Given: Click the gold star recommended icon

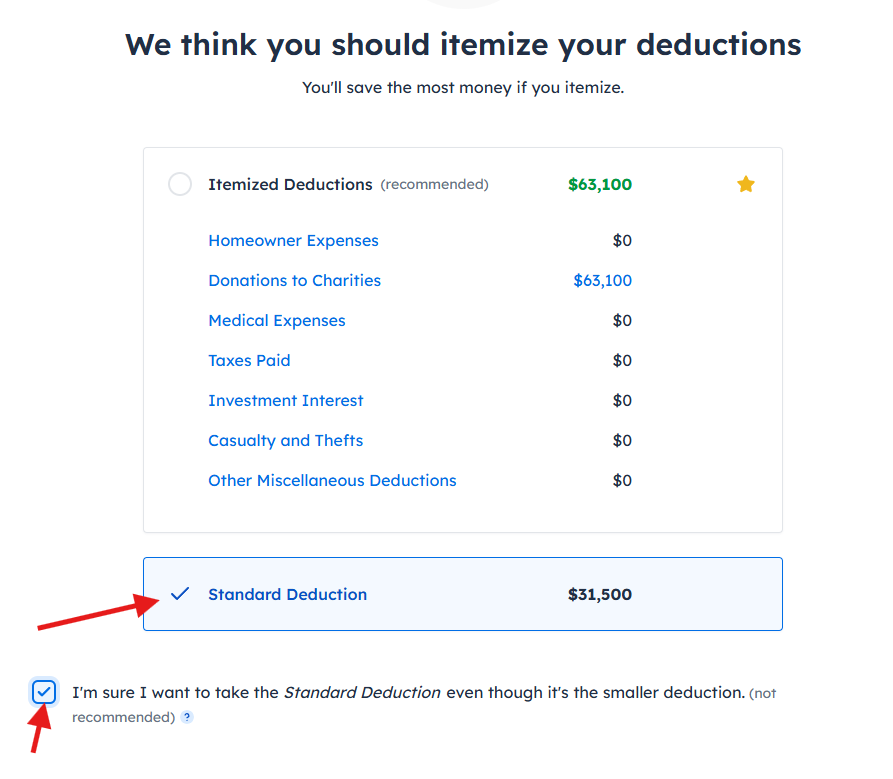Looking at the screenshot, I should coord(745,184).
